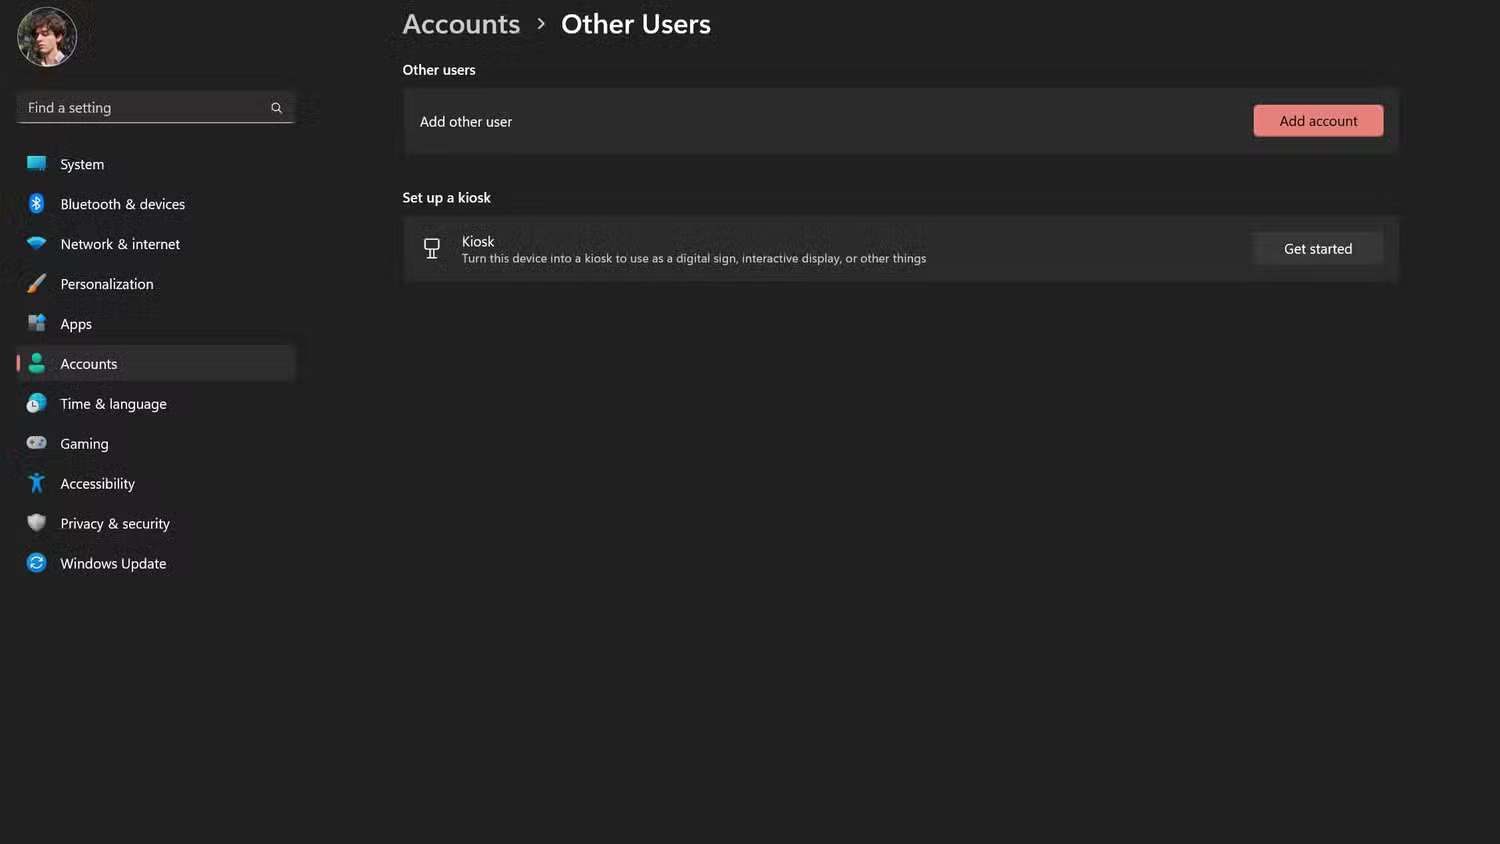1500x844 pixels.
Task: Navigate to the Accounts breadcrumb link
Action: point(460,23)
